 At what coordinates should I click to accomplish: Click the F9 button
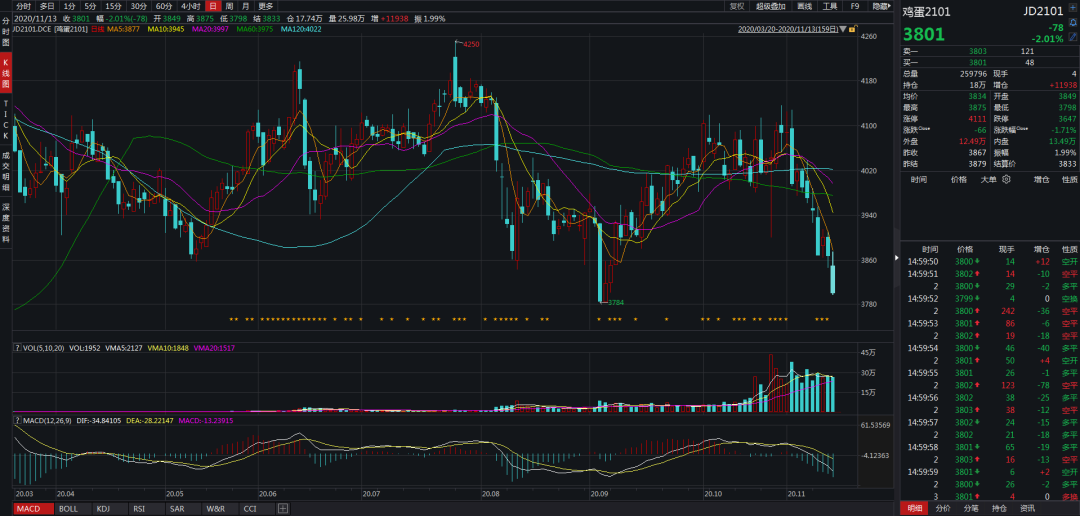(x=855, y=6)
